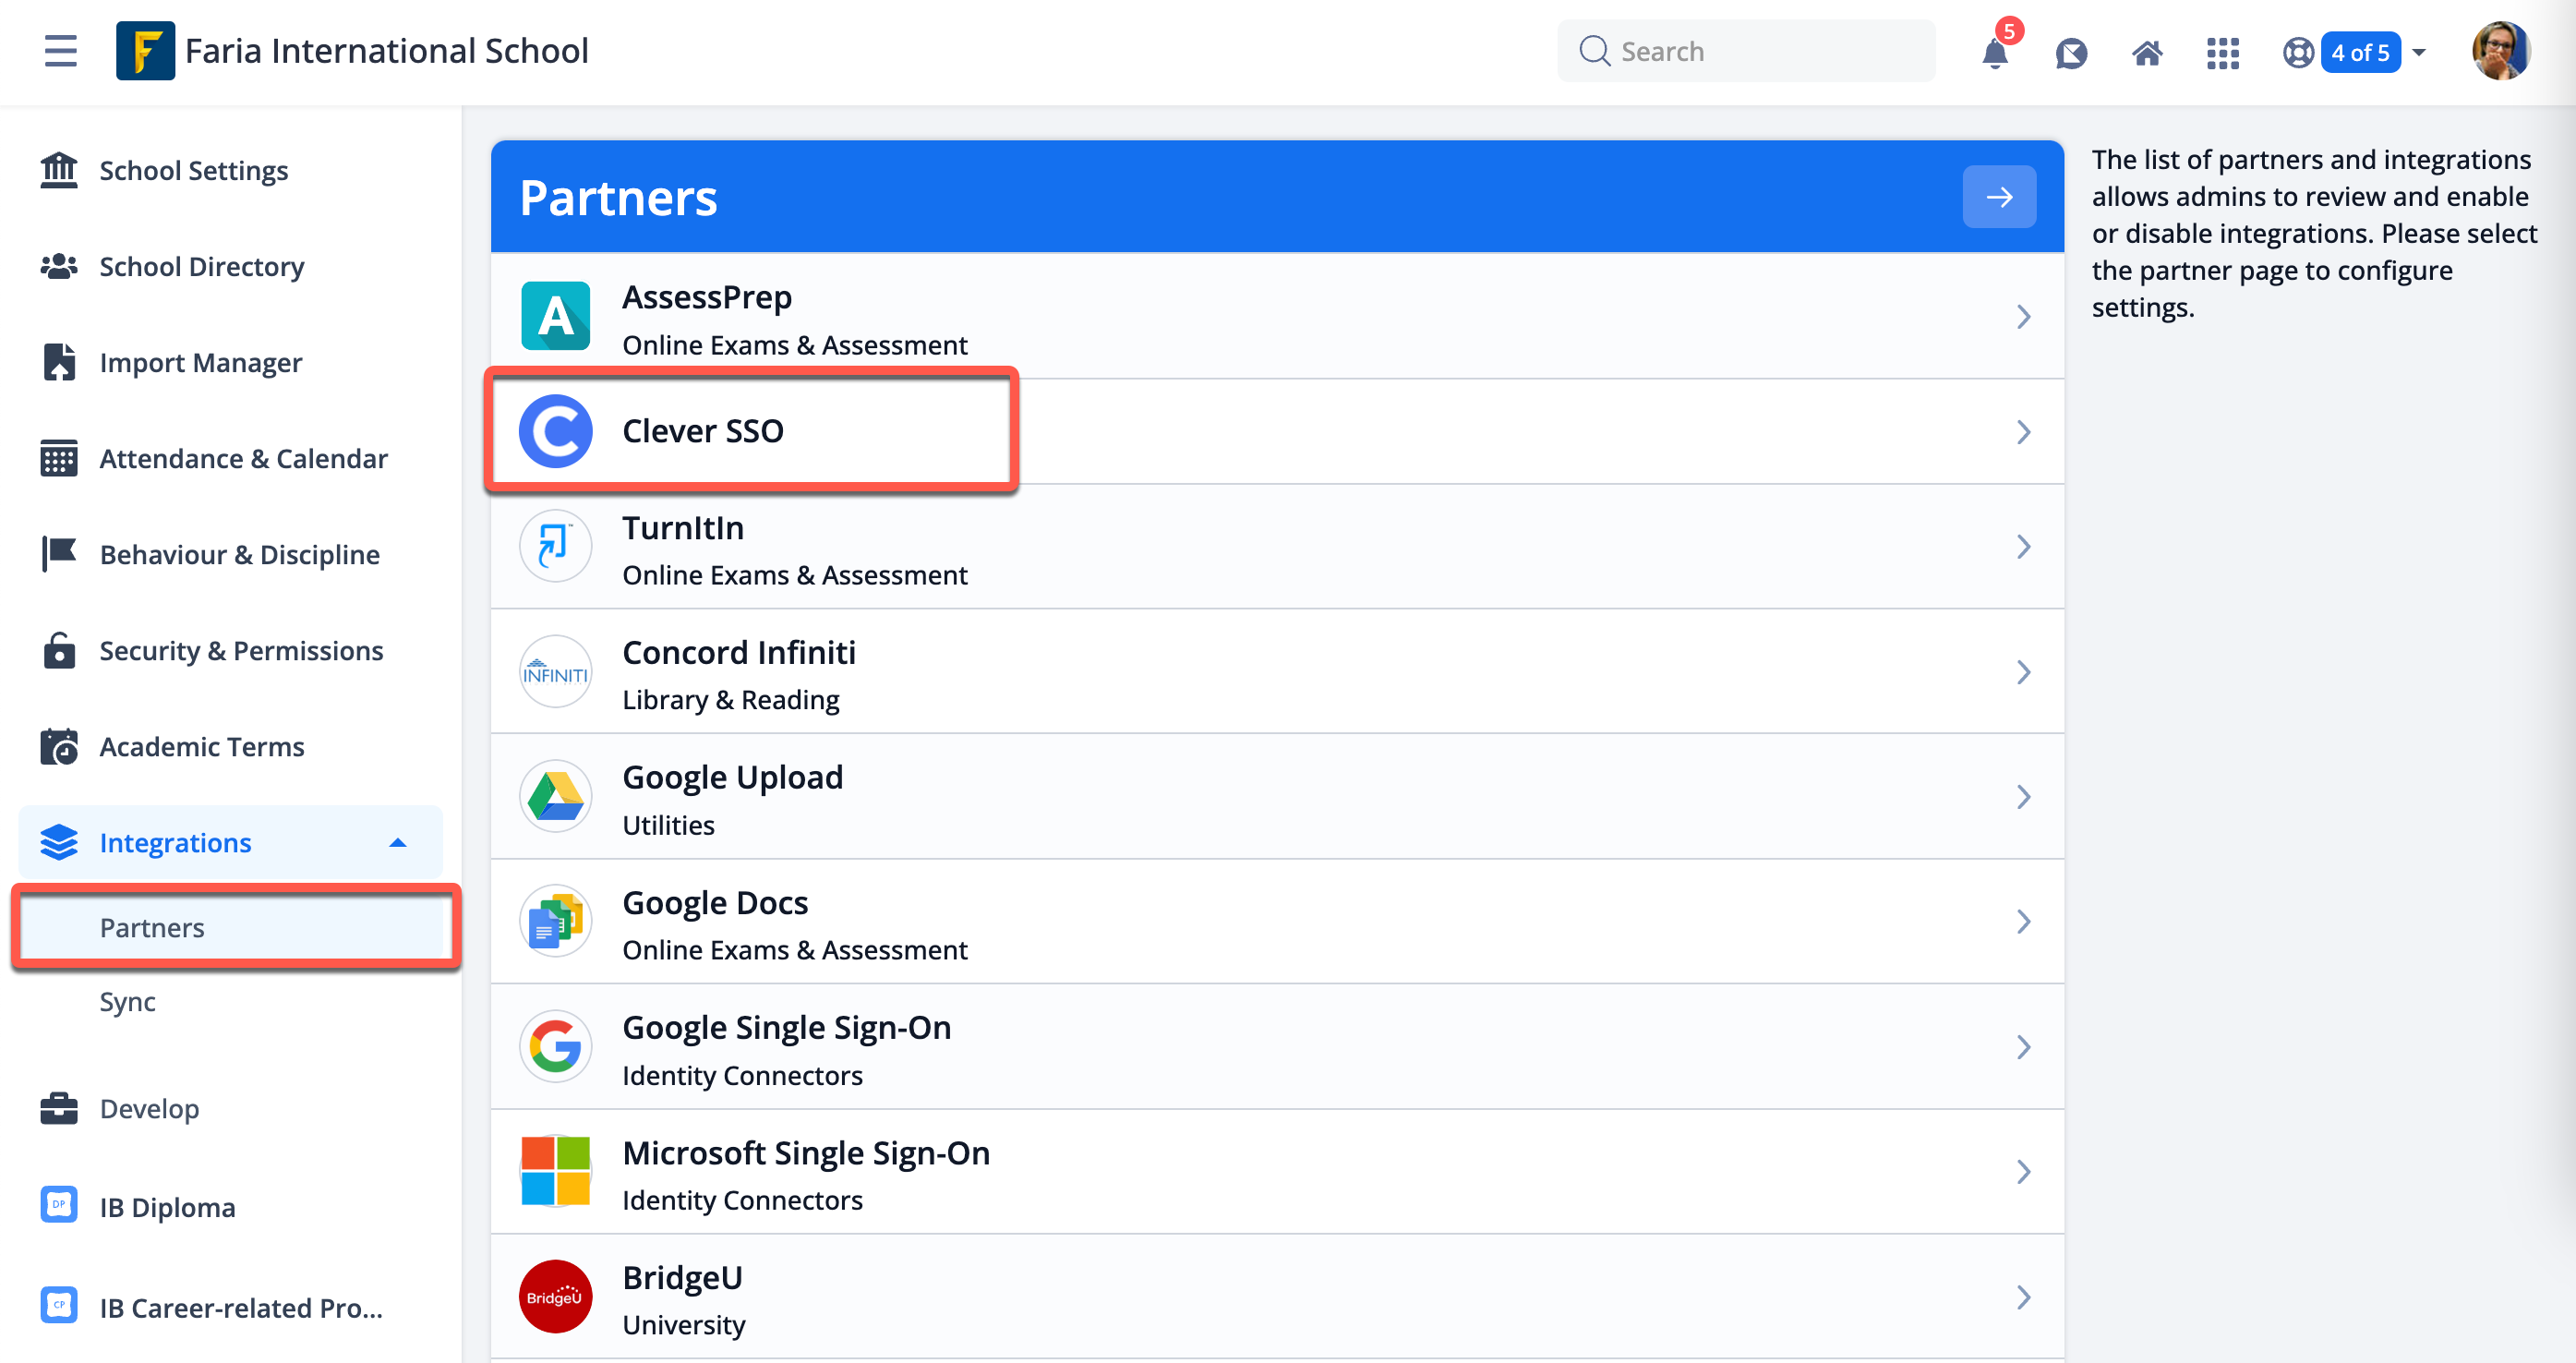Viewport: 2576px width, 1363px height.
Task: Open the user profile avatar
Action: pos(2500,50)
